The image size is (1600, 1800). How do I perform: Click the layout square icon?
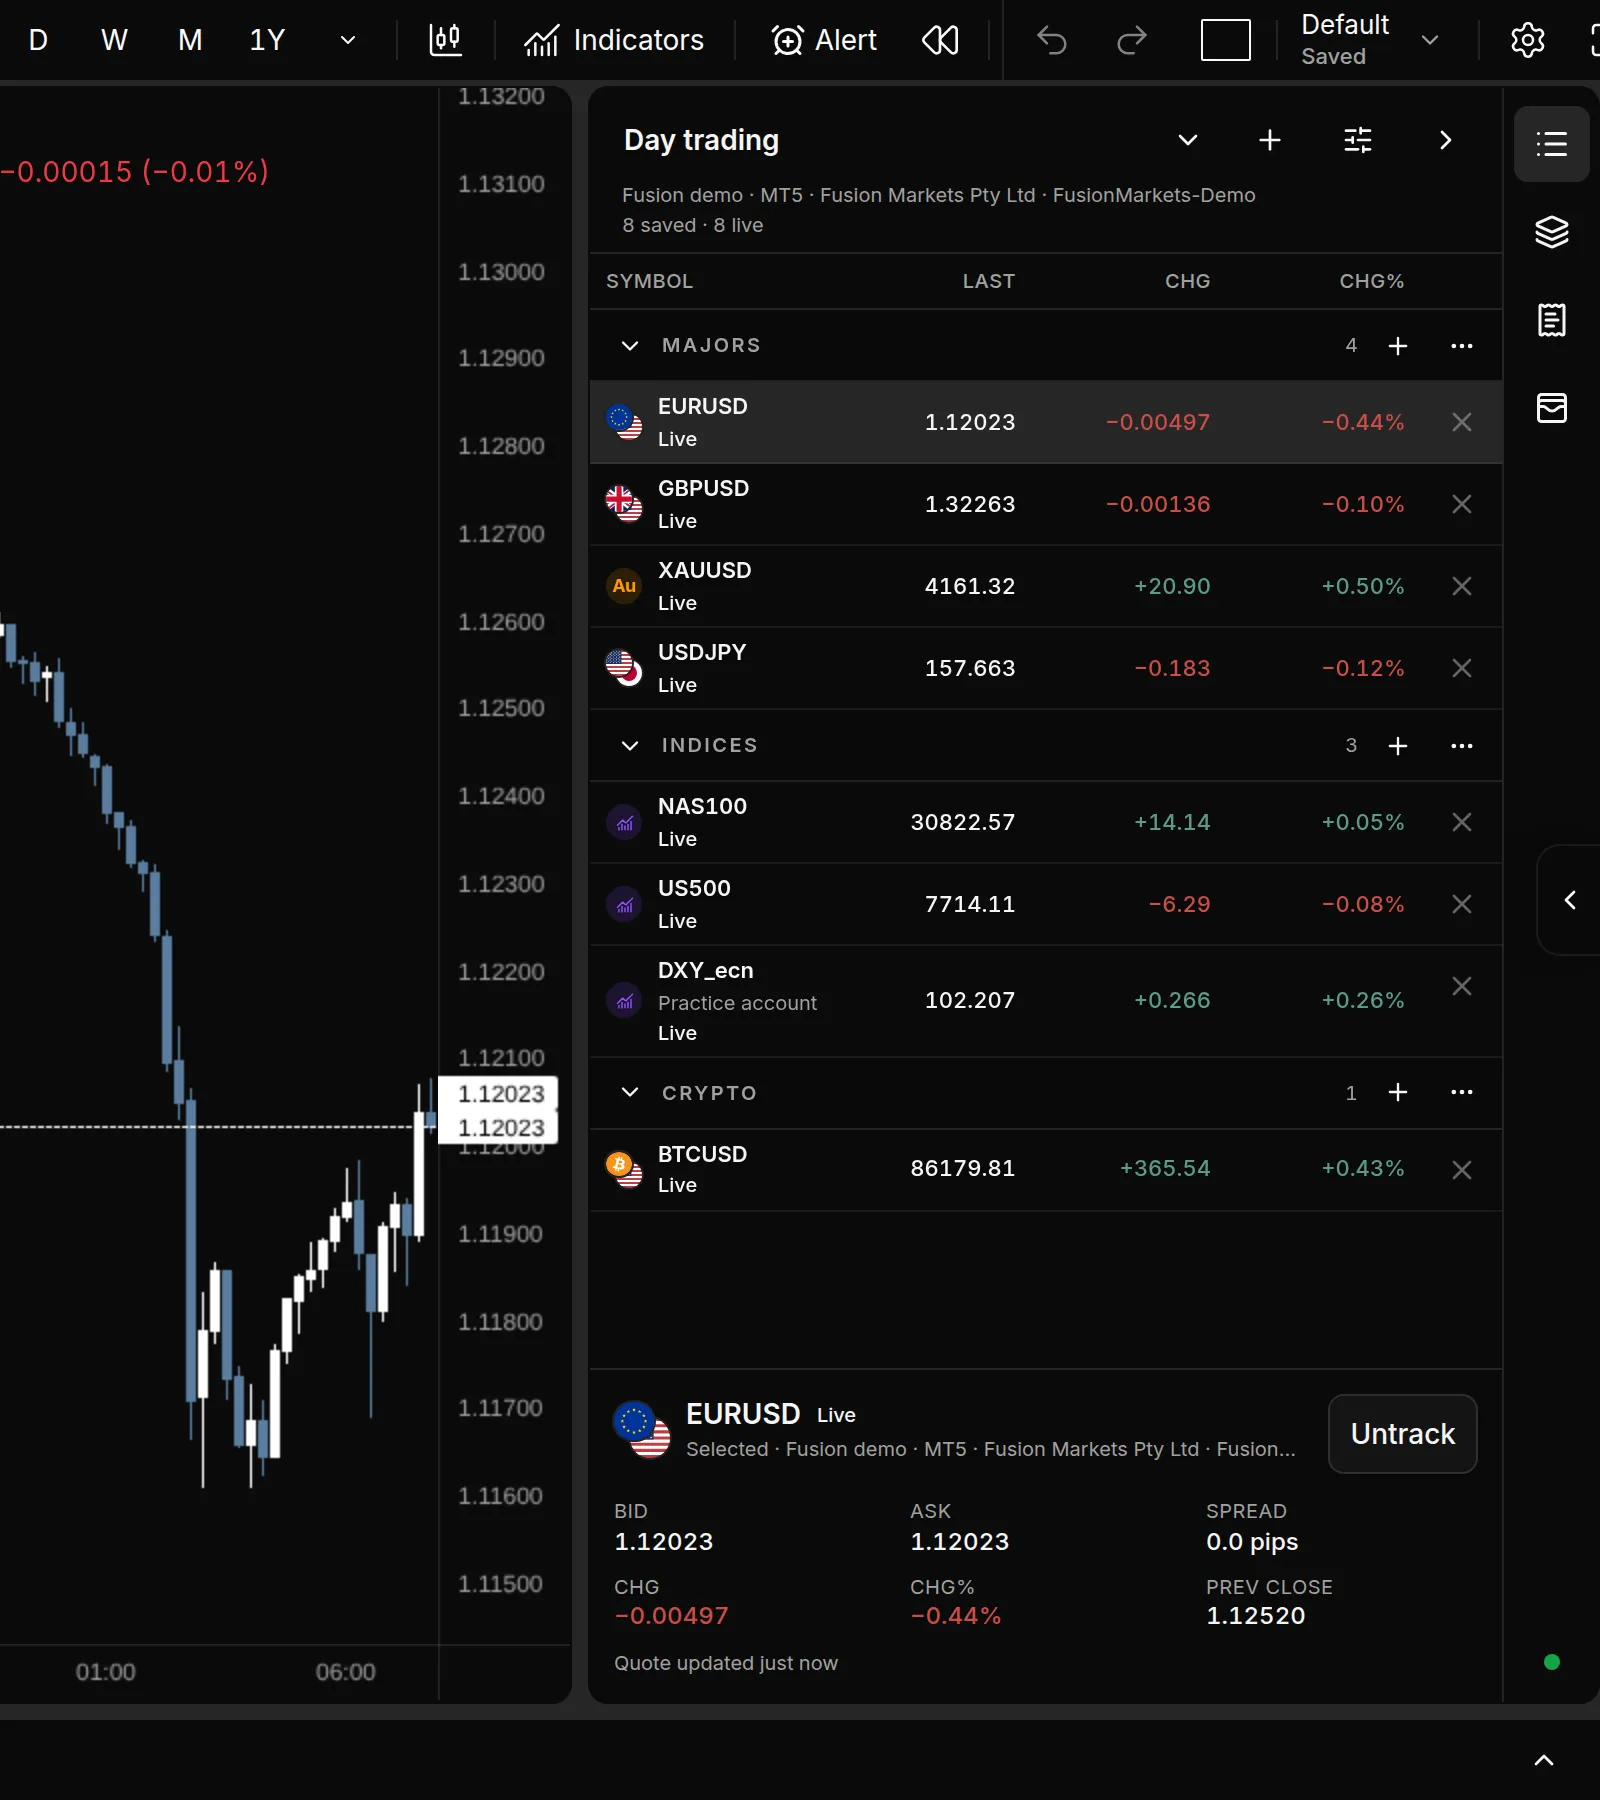(x=1225, y=40)
